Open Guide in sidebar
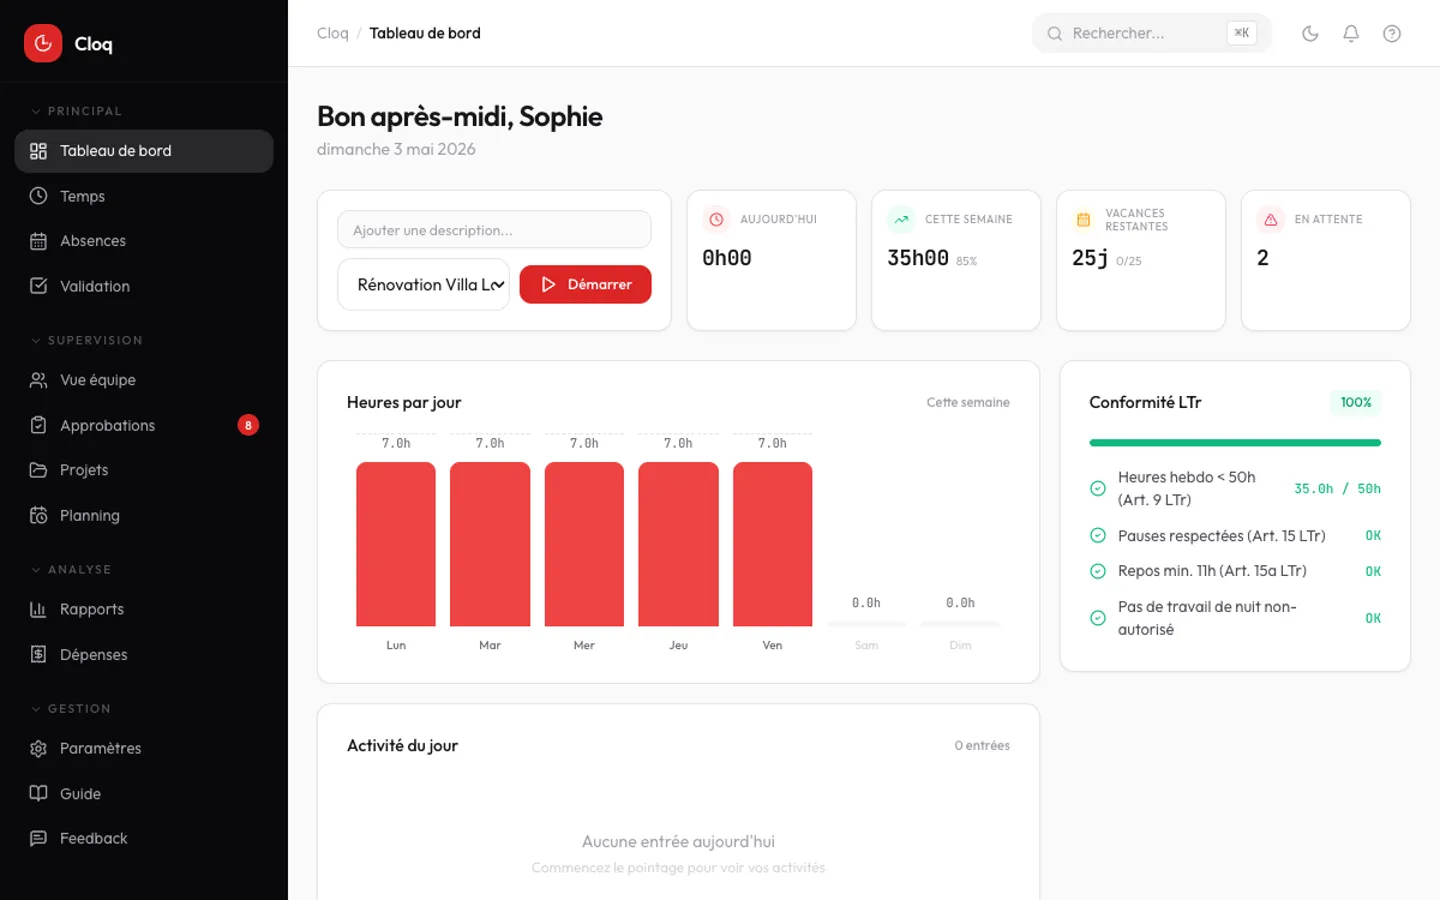Screen dimensions: 1440x900 pyautogui.click(x=144, y=793)
